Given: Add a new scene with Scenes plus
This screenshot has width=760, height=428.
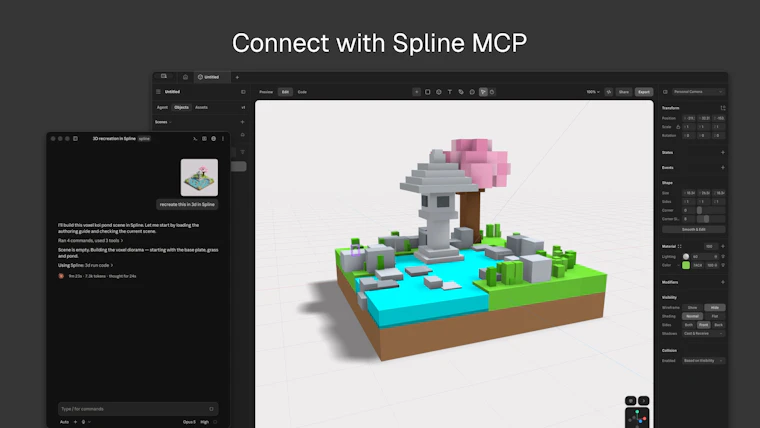Looking at the screenshot, I should pyautogui.click(x=242, y=122).
